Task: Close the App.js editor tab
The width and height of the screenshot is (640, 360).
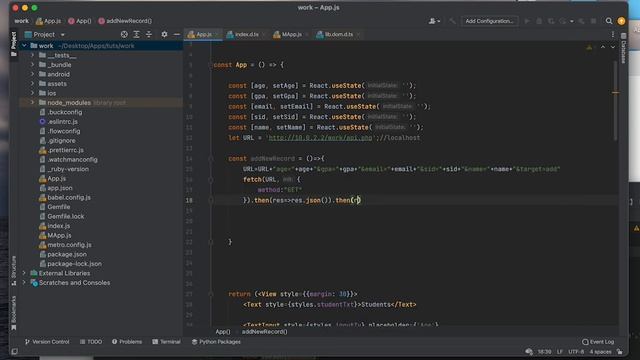Action: [x=217, y=35]
